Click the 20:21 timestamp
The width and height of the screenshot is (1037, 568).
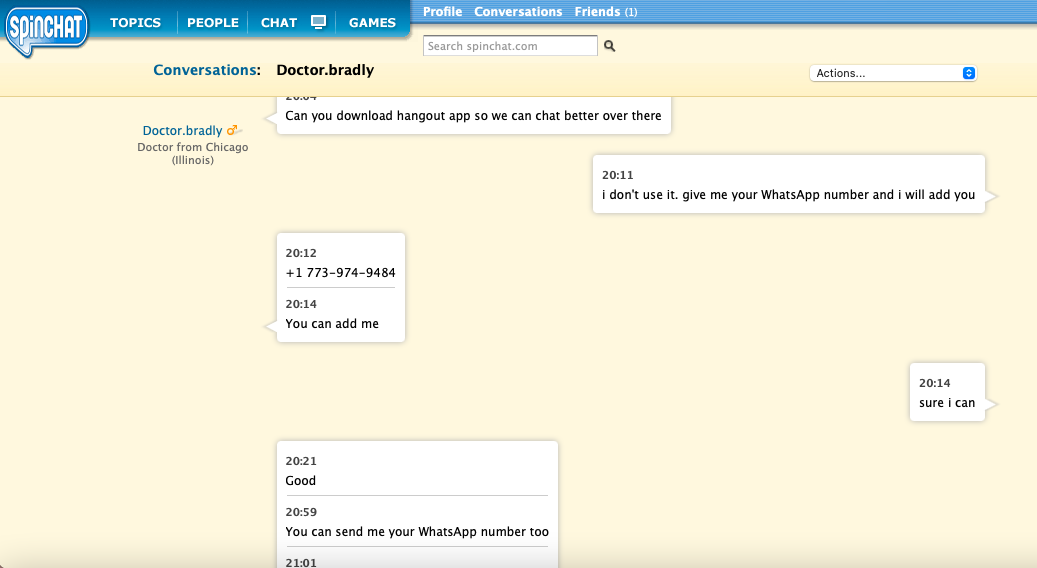301,461
